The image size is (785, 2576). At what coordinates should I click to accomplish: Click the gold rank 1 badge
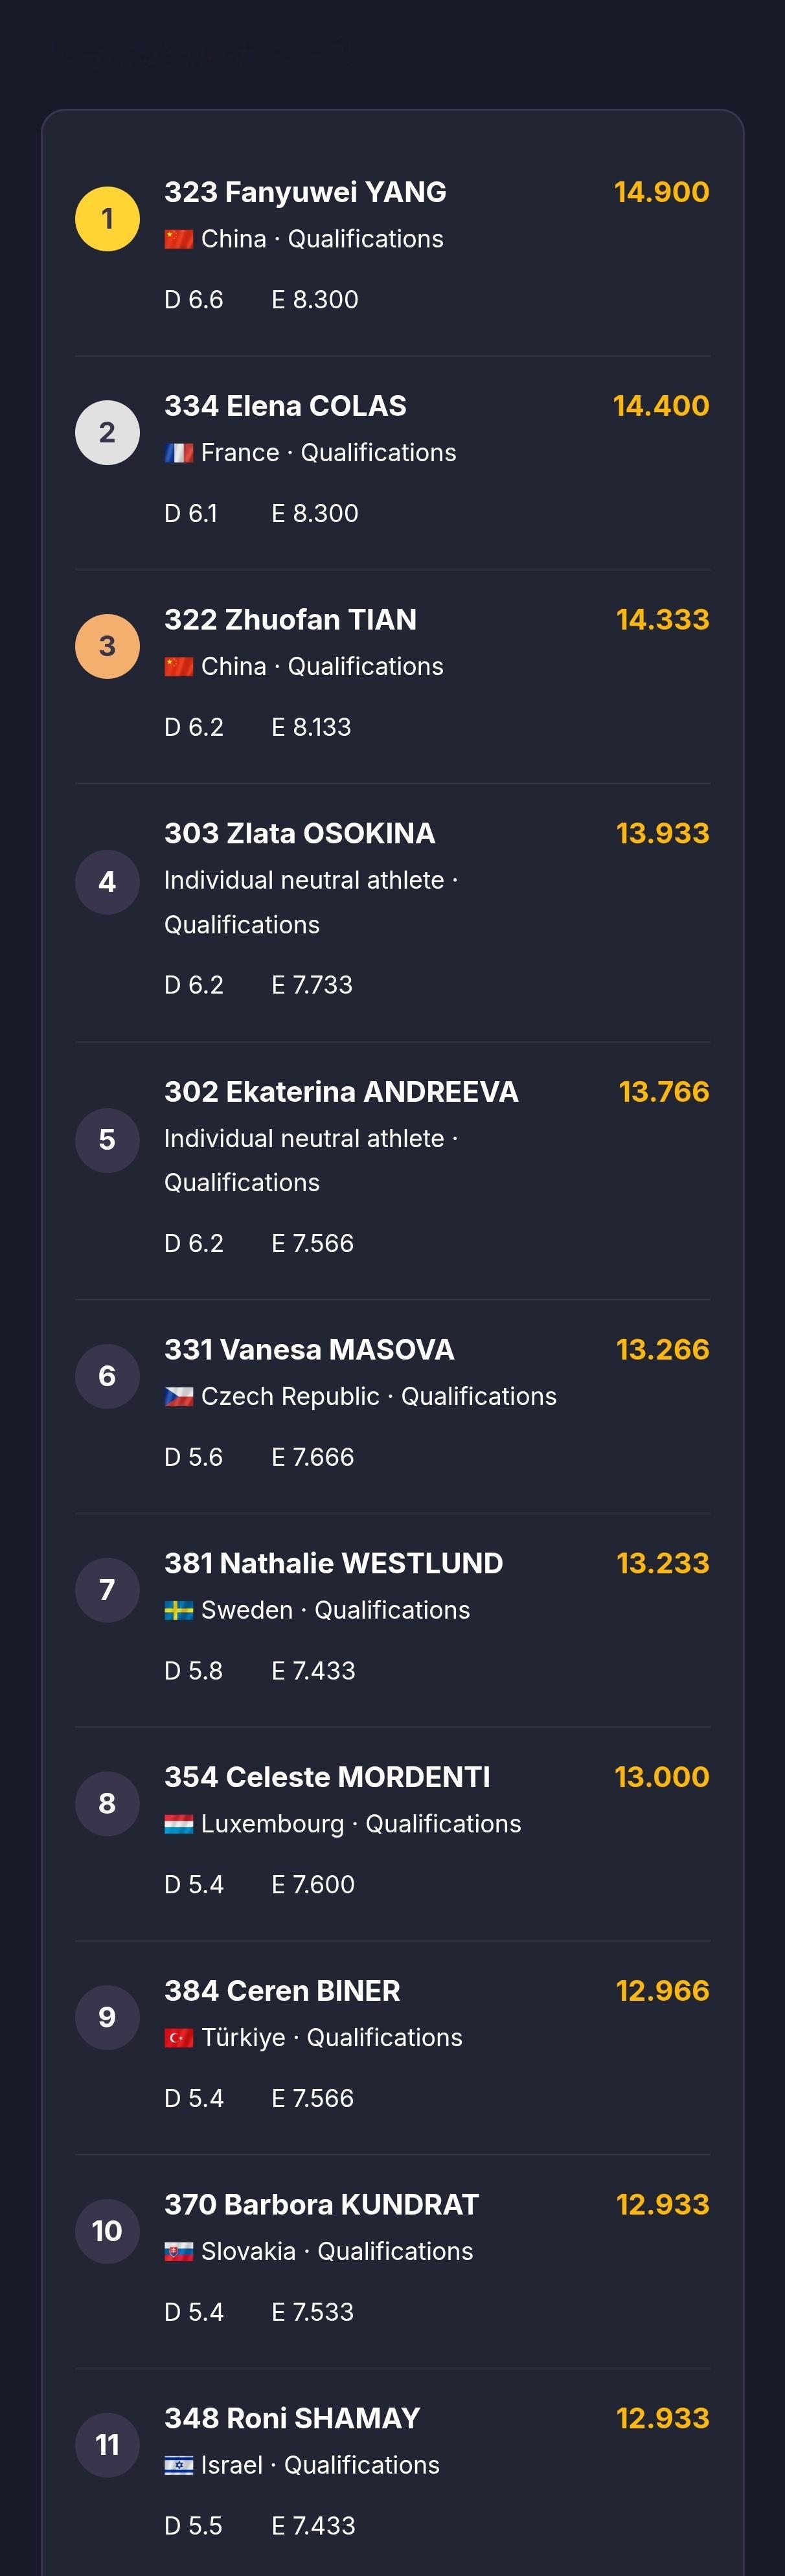107,219
